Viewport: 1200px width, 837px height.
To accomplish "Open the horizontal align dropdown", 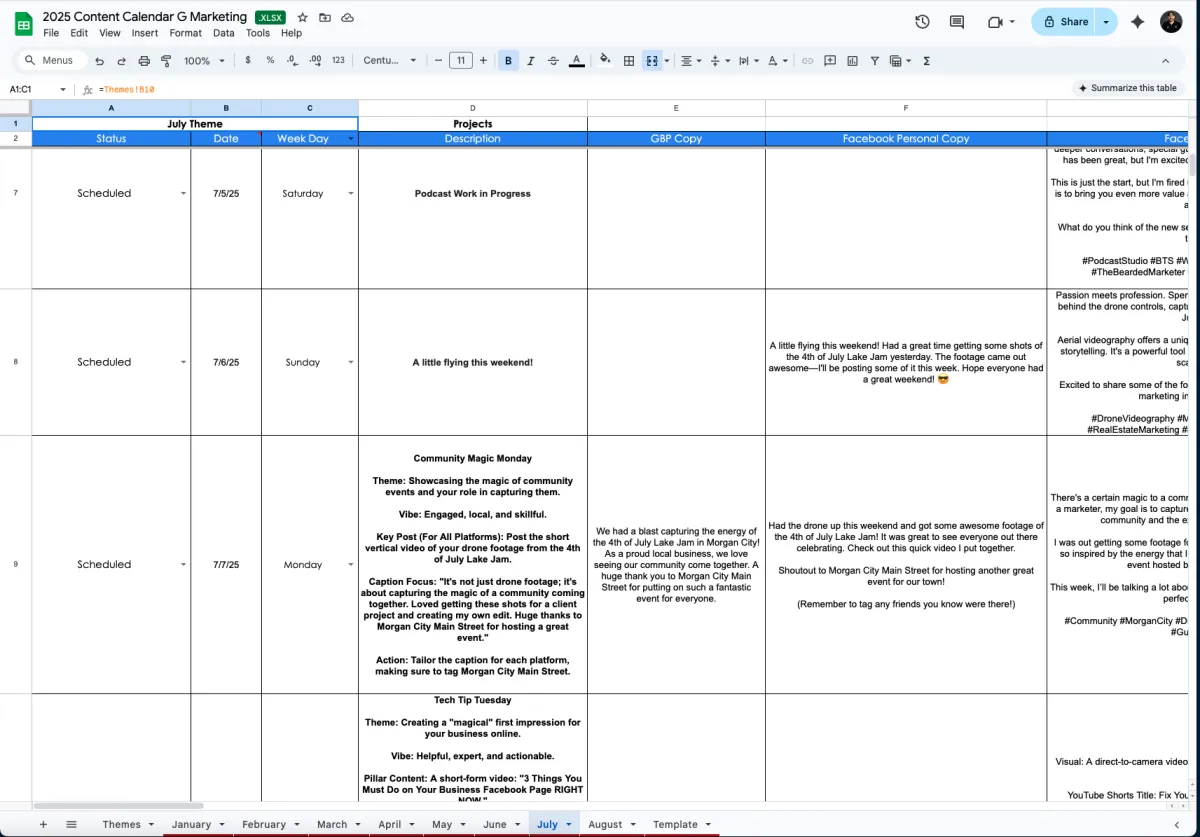I will coord(691,61).
